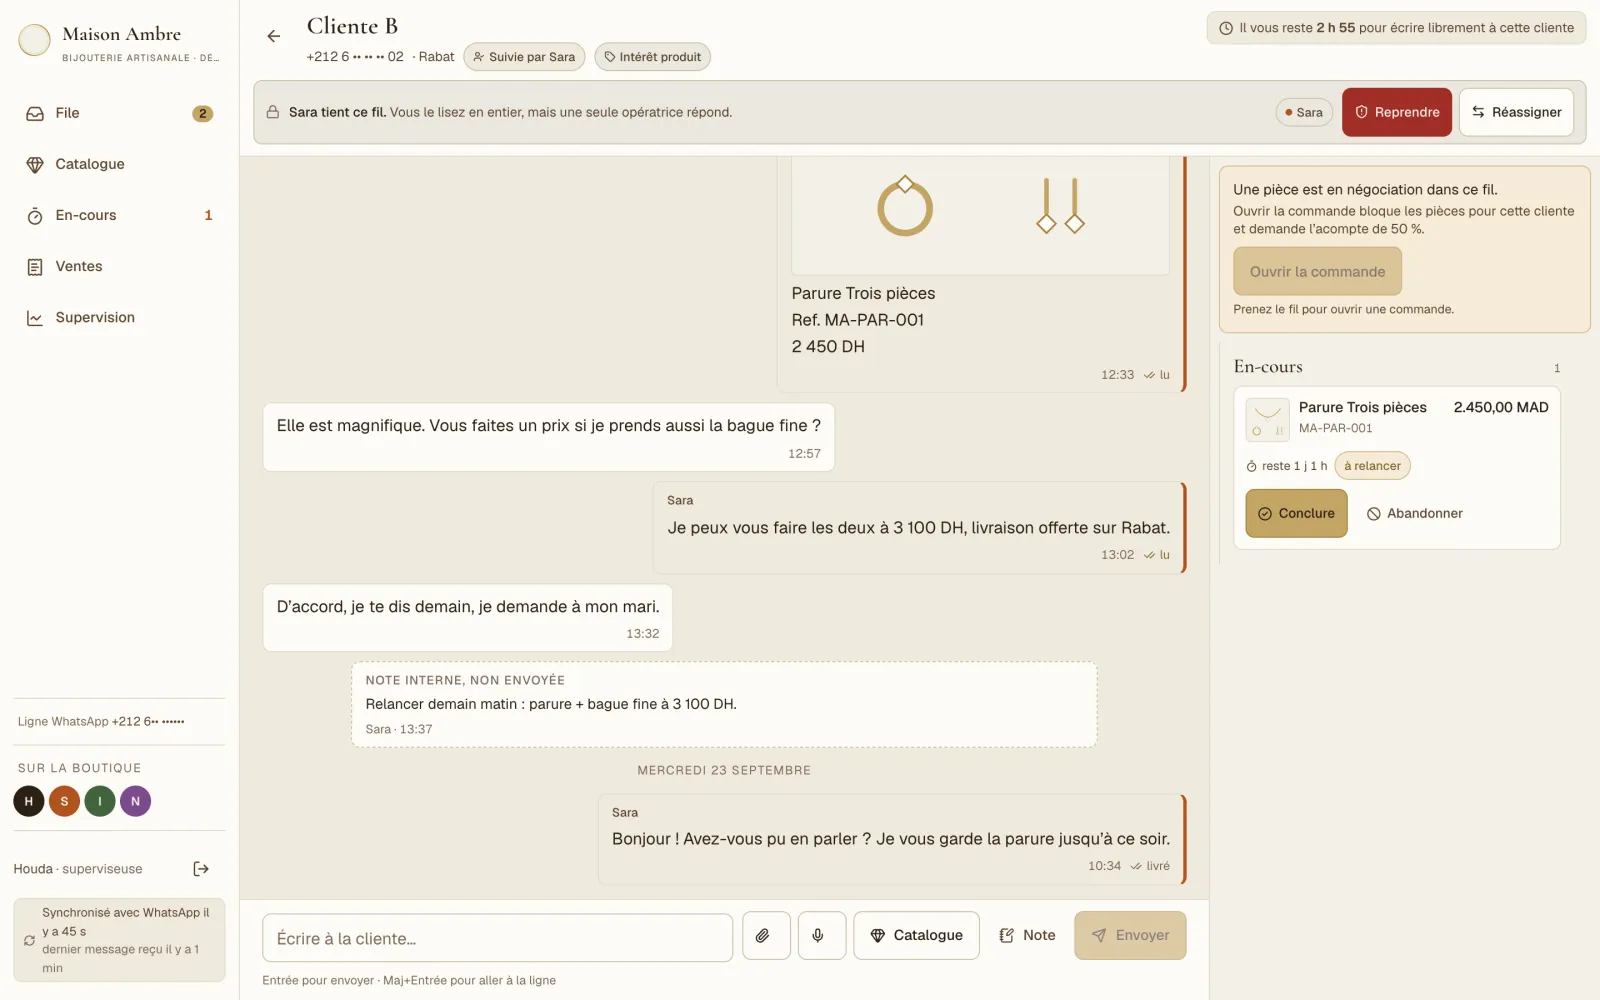Click the Intérêt produit tag

[x=652, y=57]
